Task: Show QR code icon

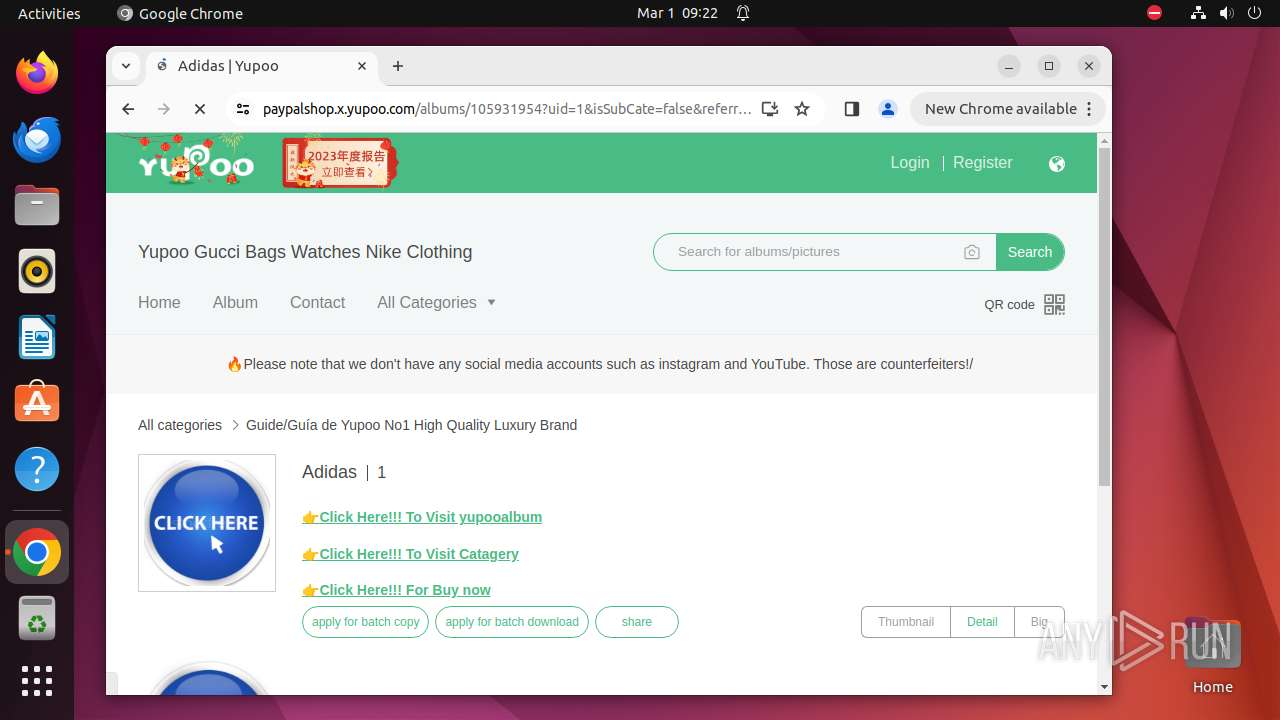Action: coord(1054,304)
